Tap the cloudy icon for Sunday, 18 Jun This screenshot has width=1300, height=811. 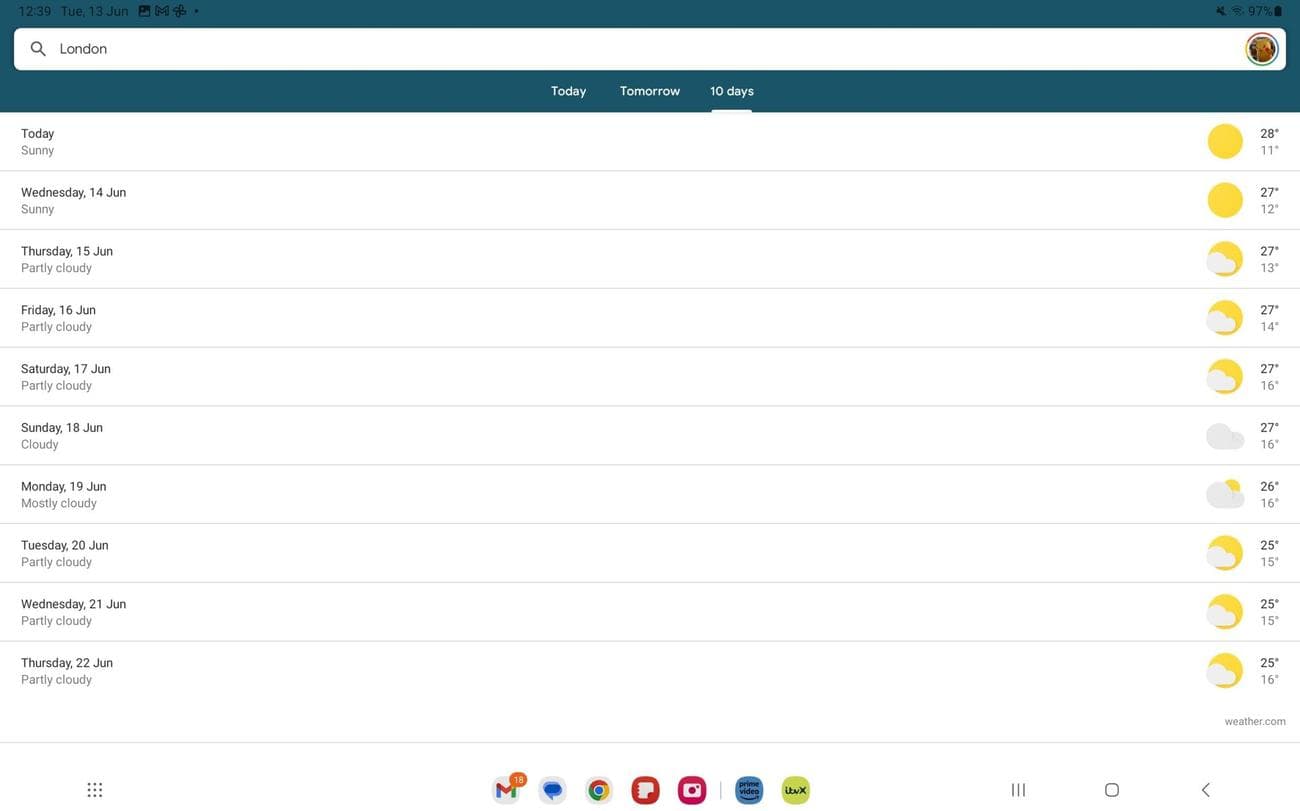[1224, 433]
